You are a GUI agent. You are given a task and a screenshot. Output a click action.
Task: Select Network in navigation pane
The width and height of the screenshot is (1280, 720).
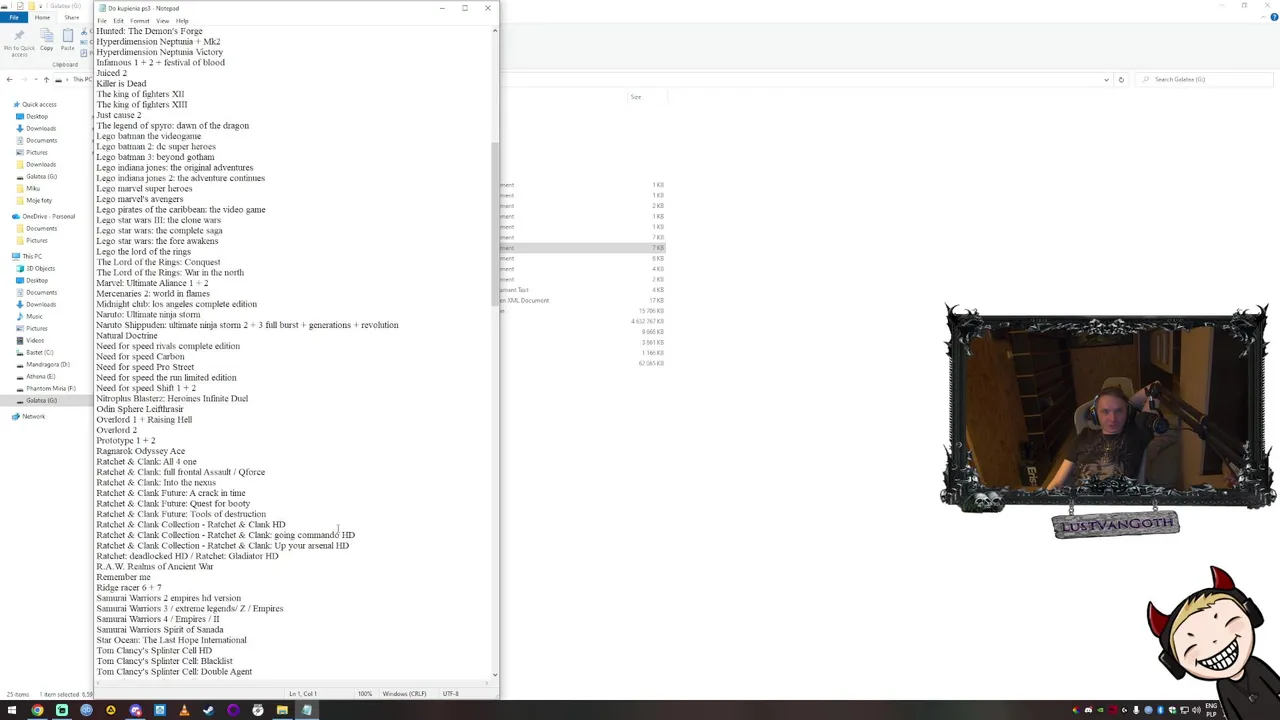33,416
